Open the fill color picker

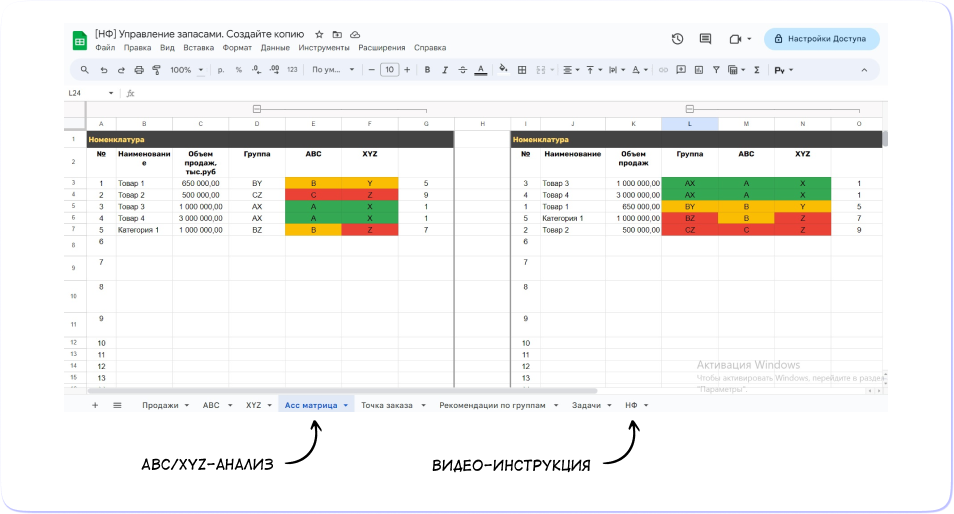(503, 70)
